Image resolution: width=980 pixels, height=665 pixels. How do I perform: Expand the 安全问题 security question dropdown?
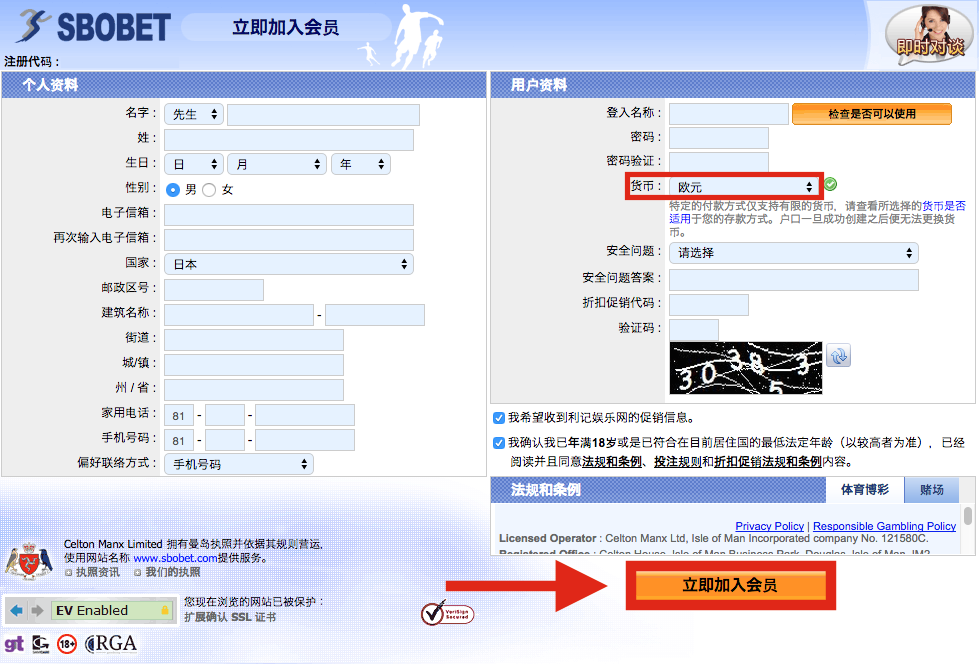coord(793,253)
